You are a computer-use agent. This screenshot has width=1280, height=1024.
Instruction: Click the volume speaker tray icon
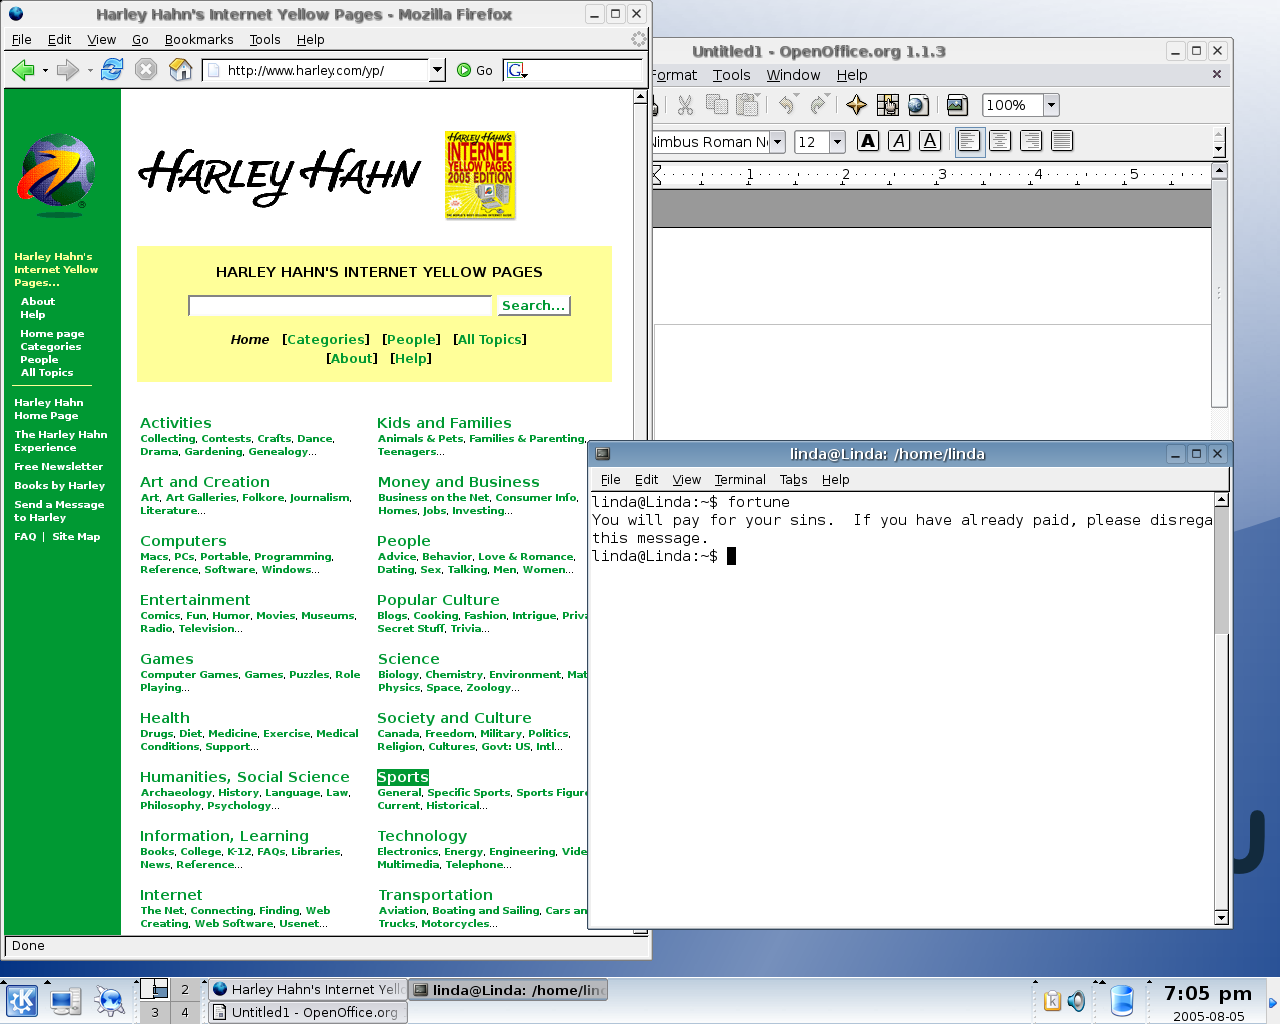pos(1076,1000)
